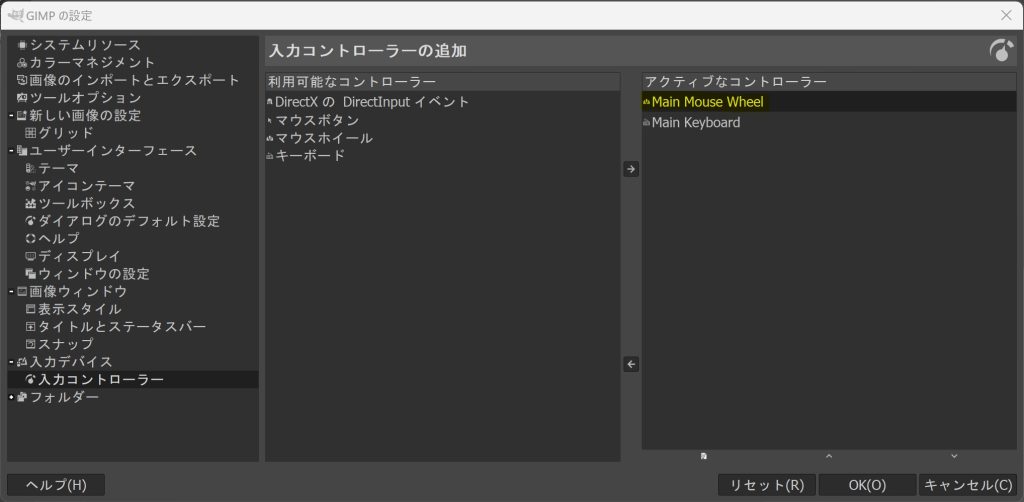Image resolution: width=1024 pixels, height=502 pixels.
Task: Click the アイコンテーマ page icon
Action: tap(31, 186)
